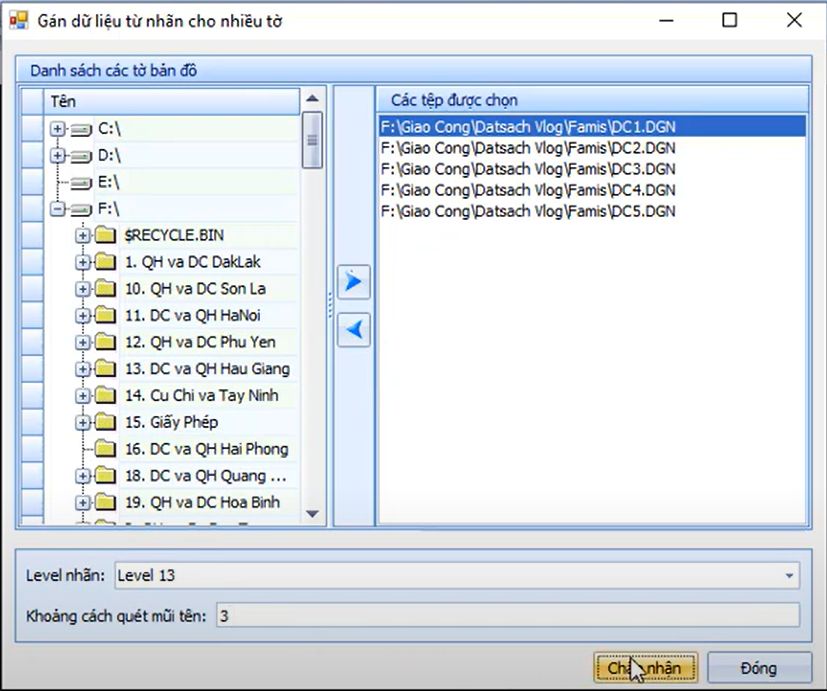Image resolution: width=827 pixels, height=691 pixels.
Task: Collapse the F:\ drive node
Action: 57,209
